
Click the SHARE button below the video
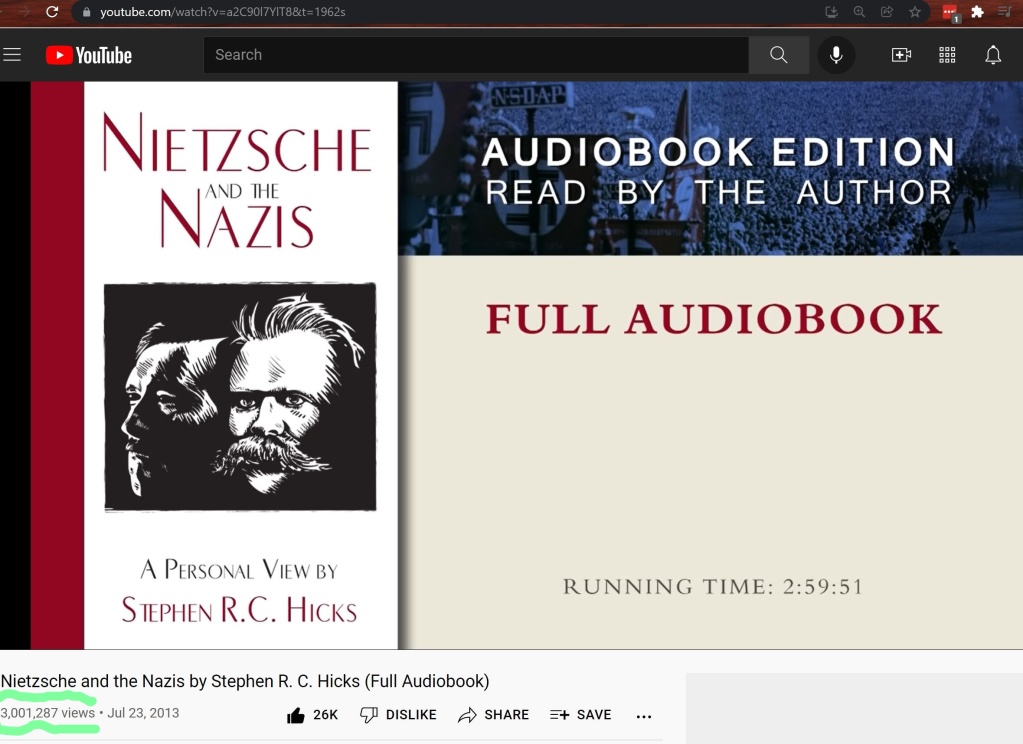click(493, 715)
